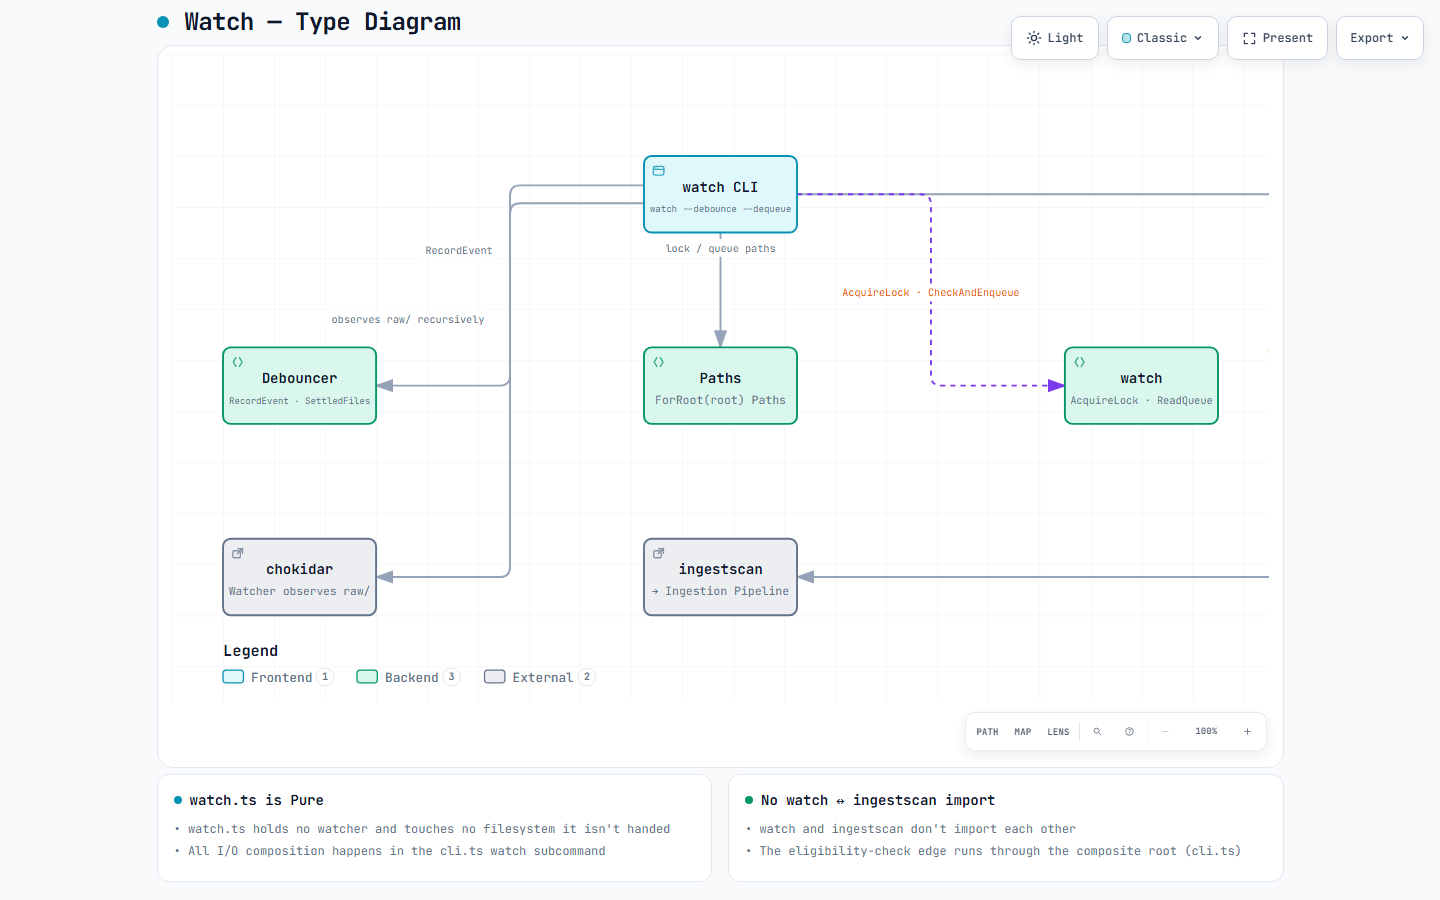Viewport: 1440px width, 900px height.
Task: Click the 'ForRoot(root) Paths' subtitle
Action: pos(720,400)
